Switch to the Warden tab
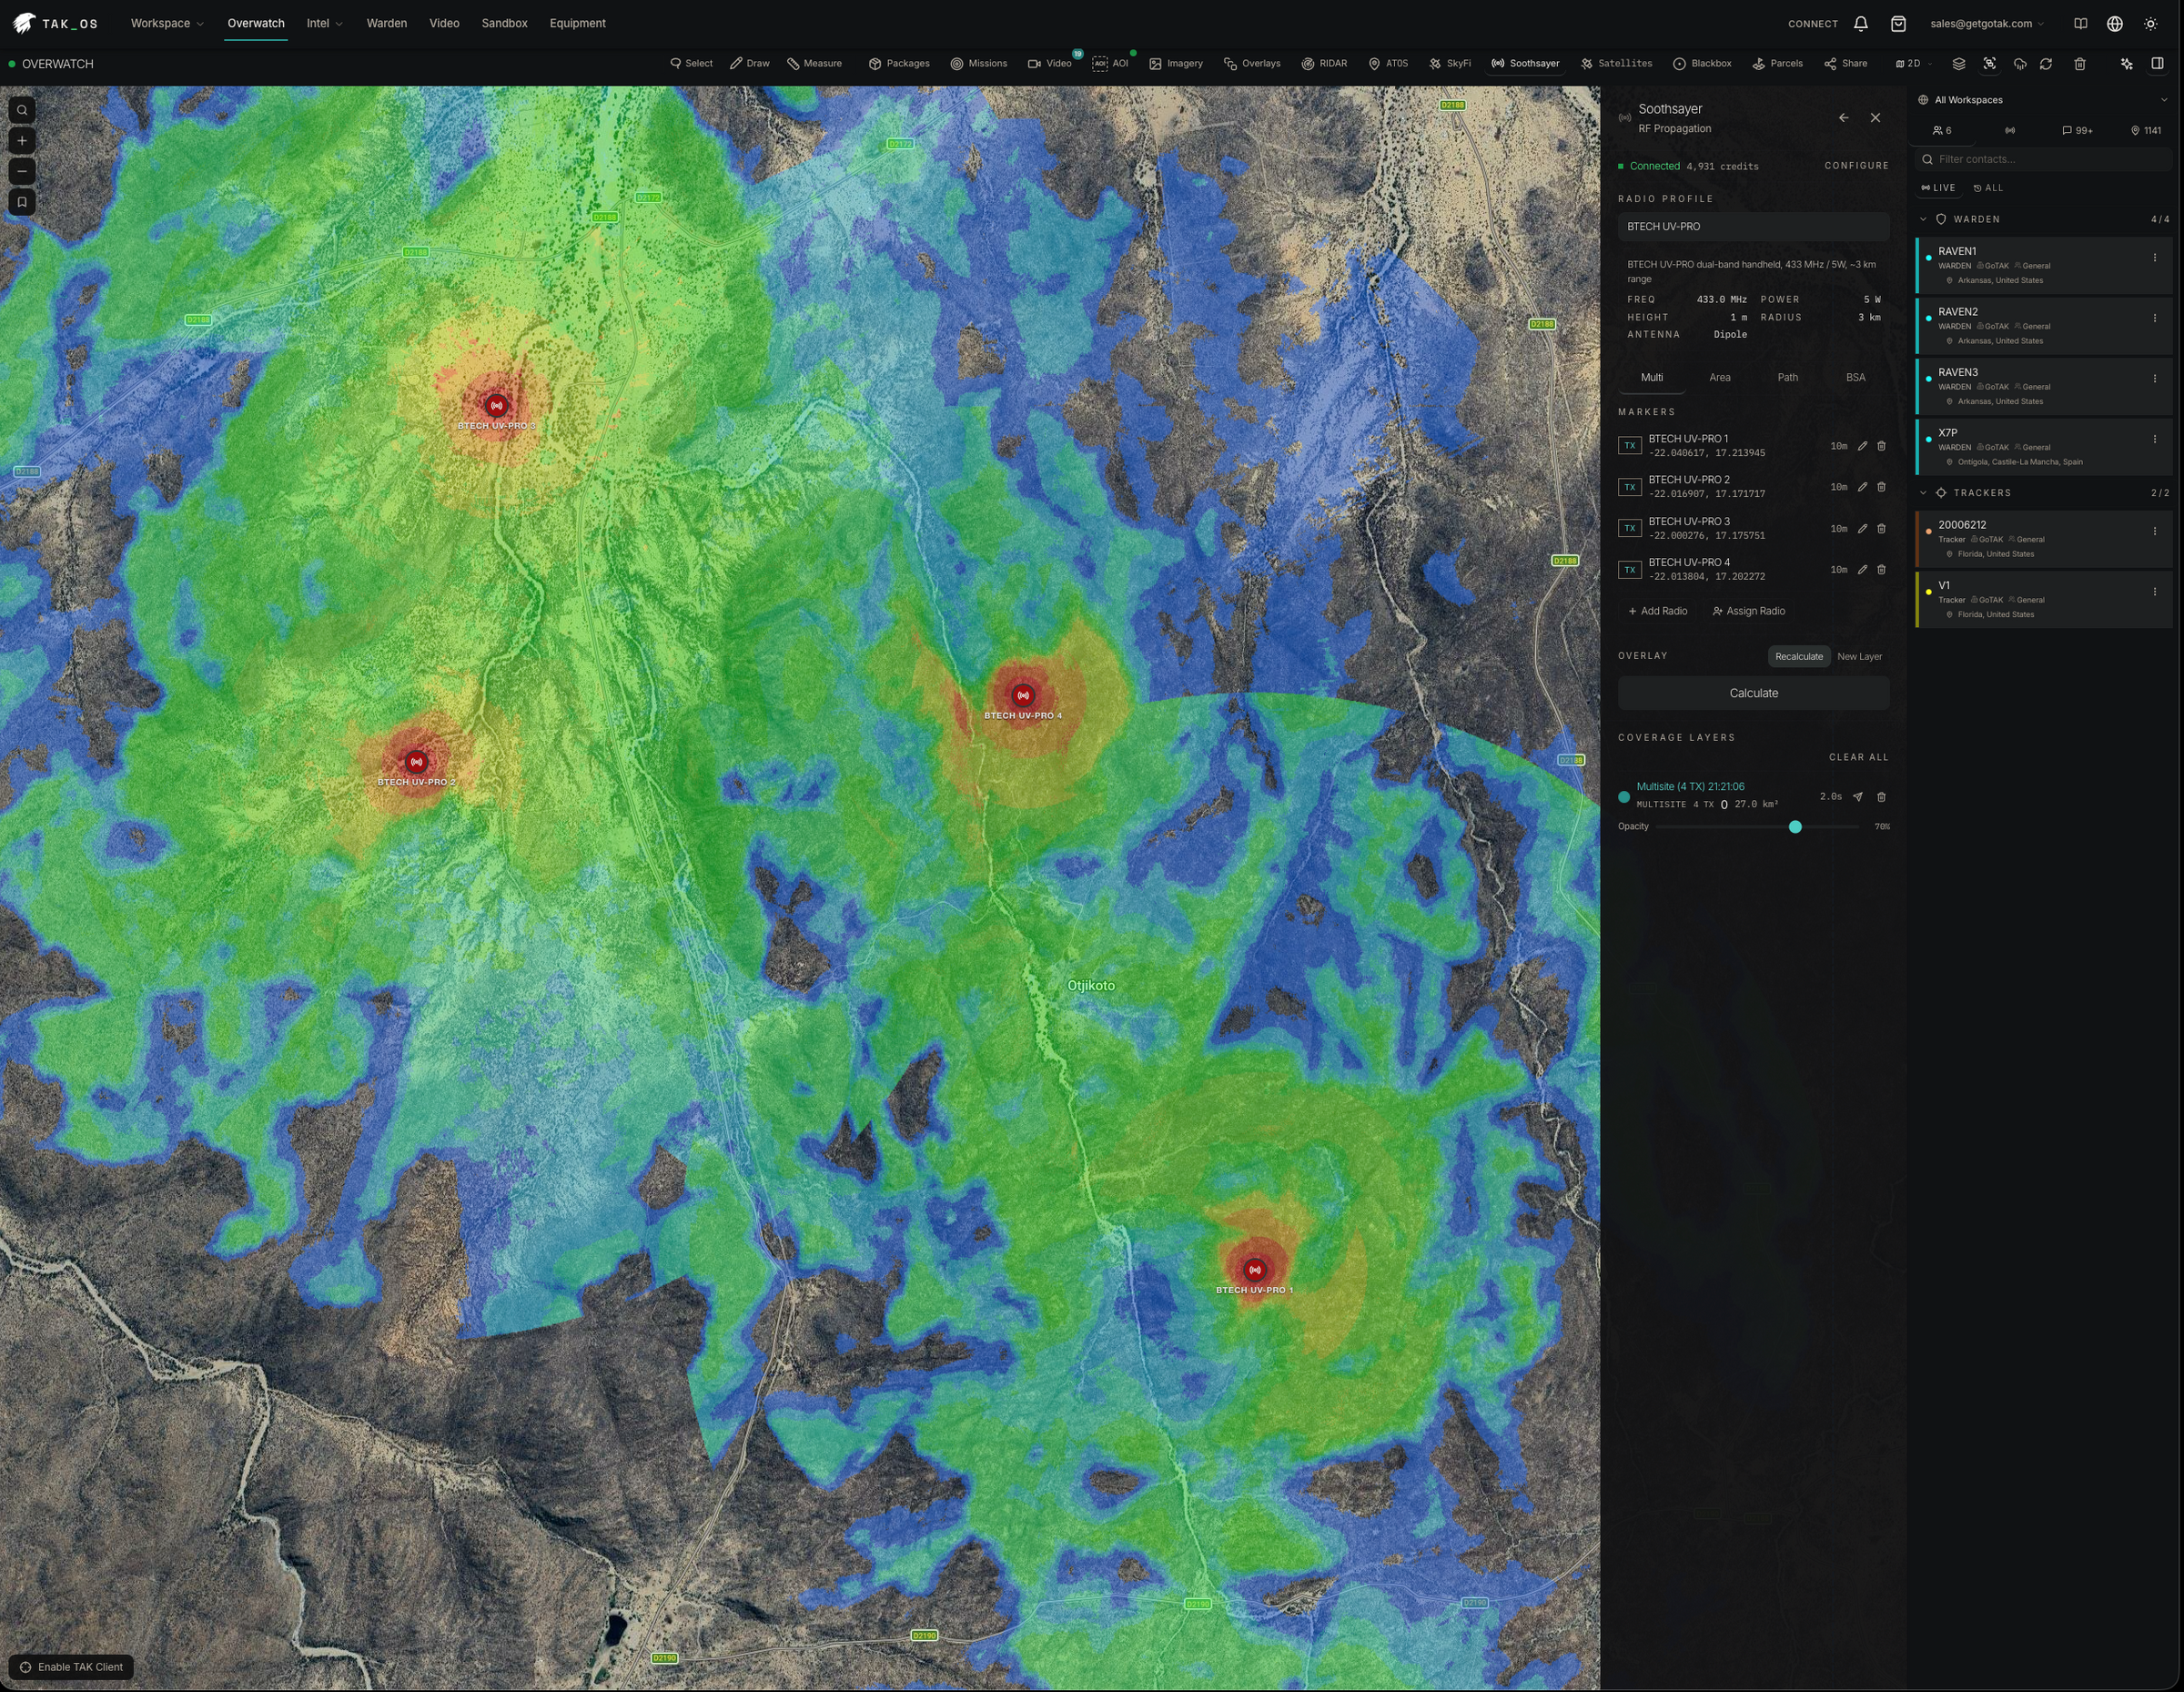The image size is (2184, 1692). (386, 23)
